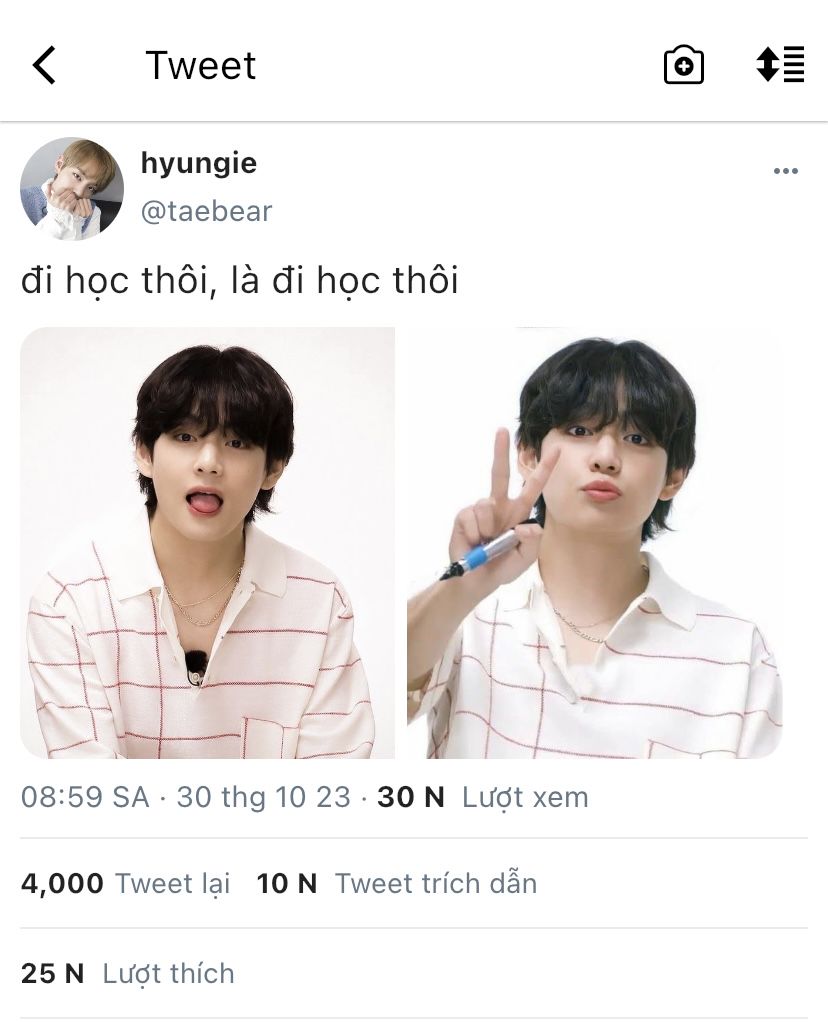Screen dimensions: 828x1022
Task: Tap the back arrow icon
Action: 44,65
